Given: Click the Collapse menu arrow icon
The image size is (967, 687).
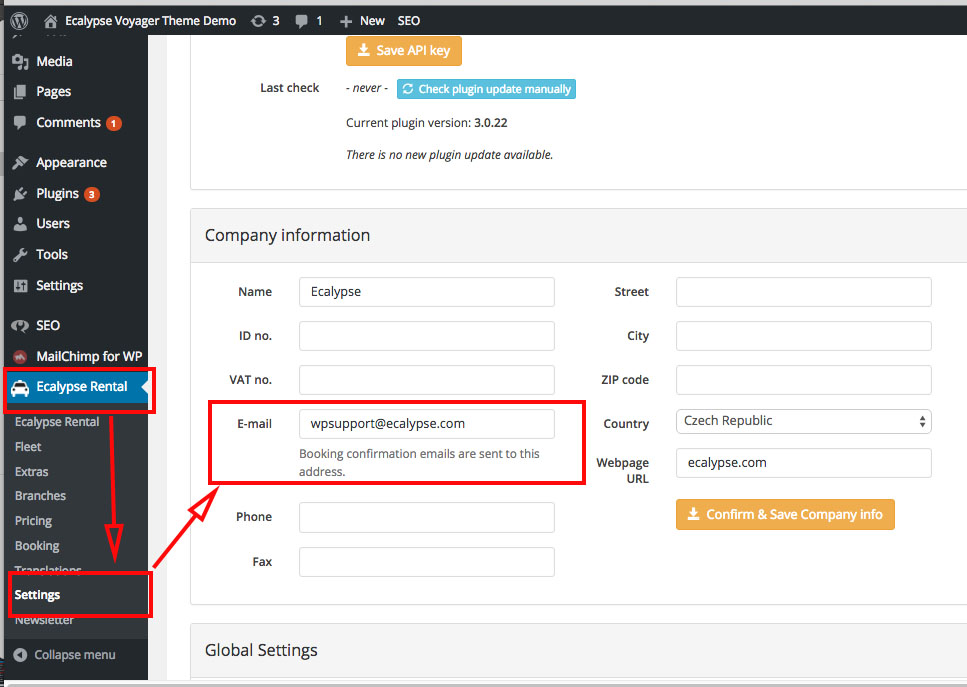Looking at the screenshot, I should coord(20,655).
